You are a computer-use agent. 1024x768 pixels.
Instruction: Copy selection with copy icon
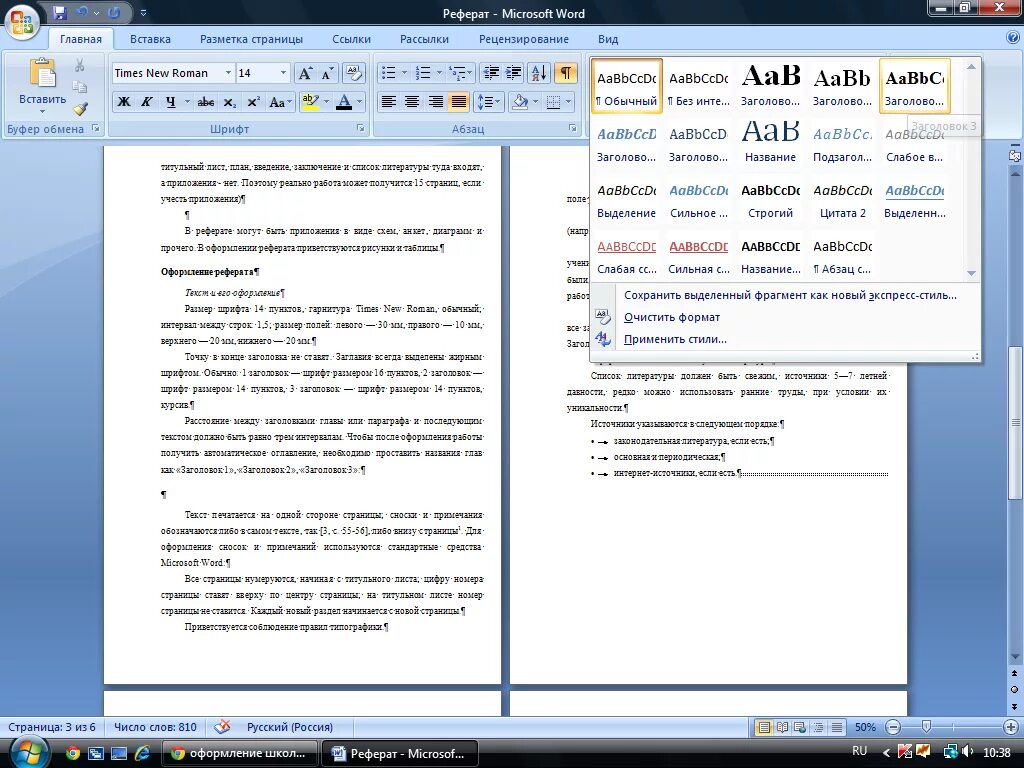tap(80, 87)
